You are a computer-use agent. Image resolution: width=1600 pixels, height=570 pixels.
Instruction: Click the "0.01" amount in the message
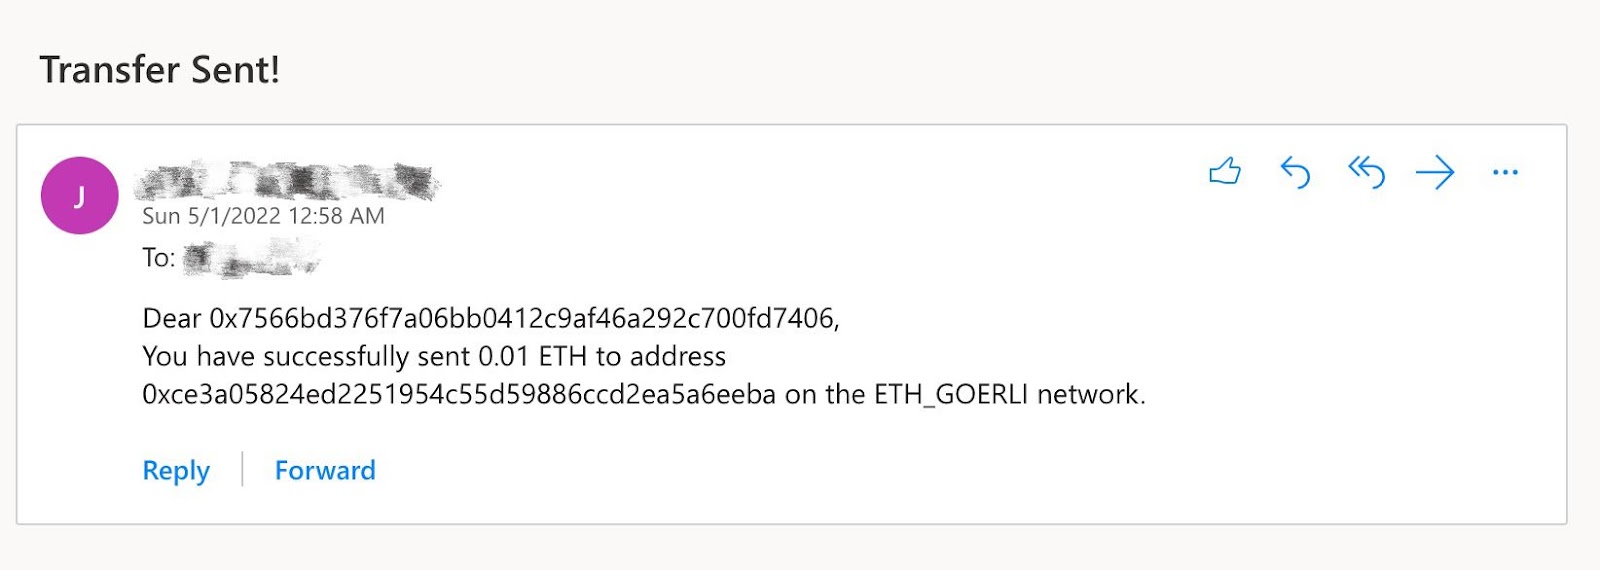(x=503, y=357)
